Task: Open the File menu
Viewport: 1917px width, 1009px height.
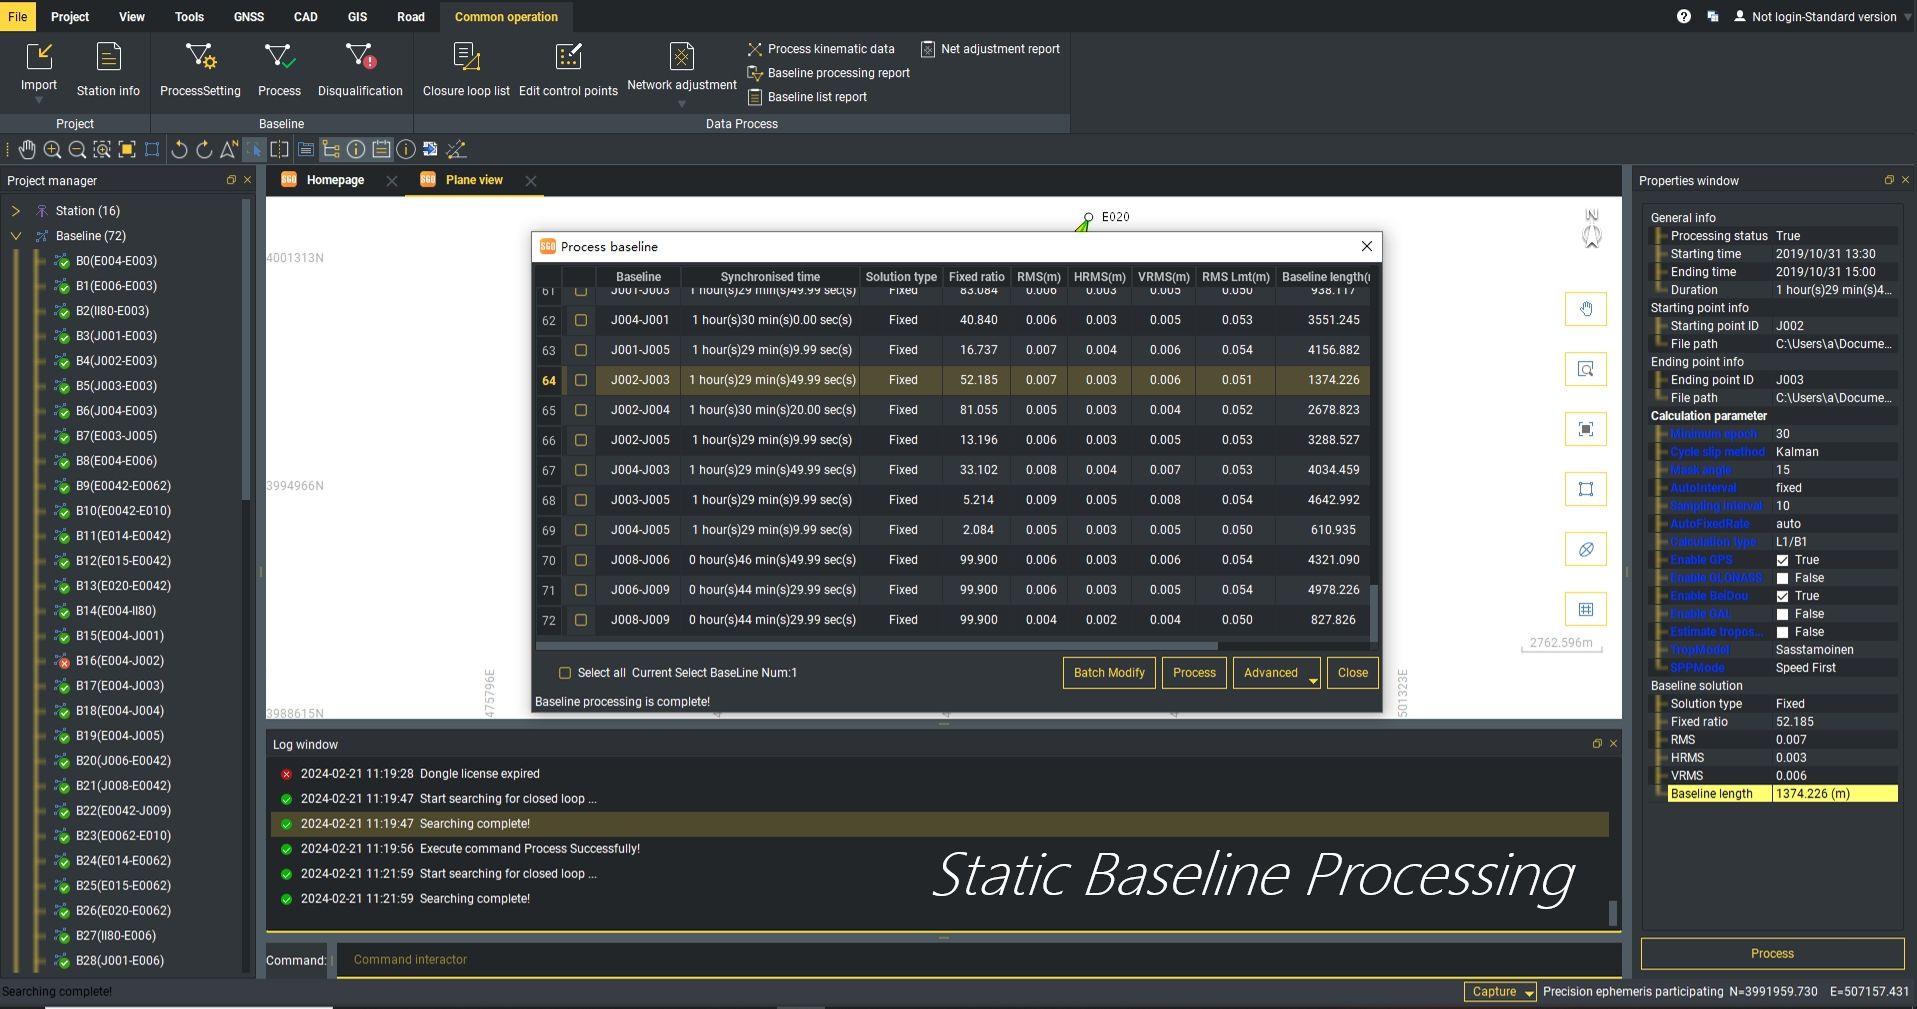Action: click(18, 17)
